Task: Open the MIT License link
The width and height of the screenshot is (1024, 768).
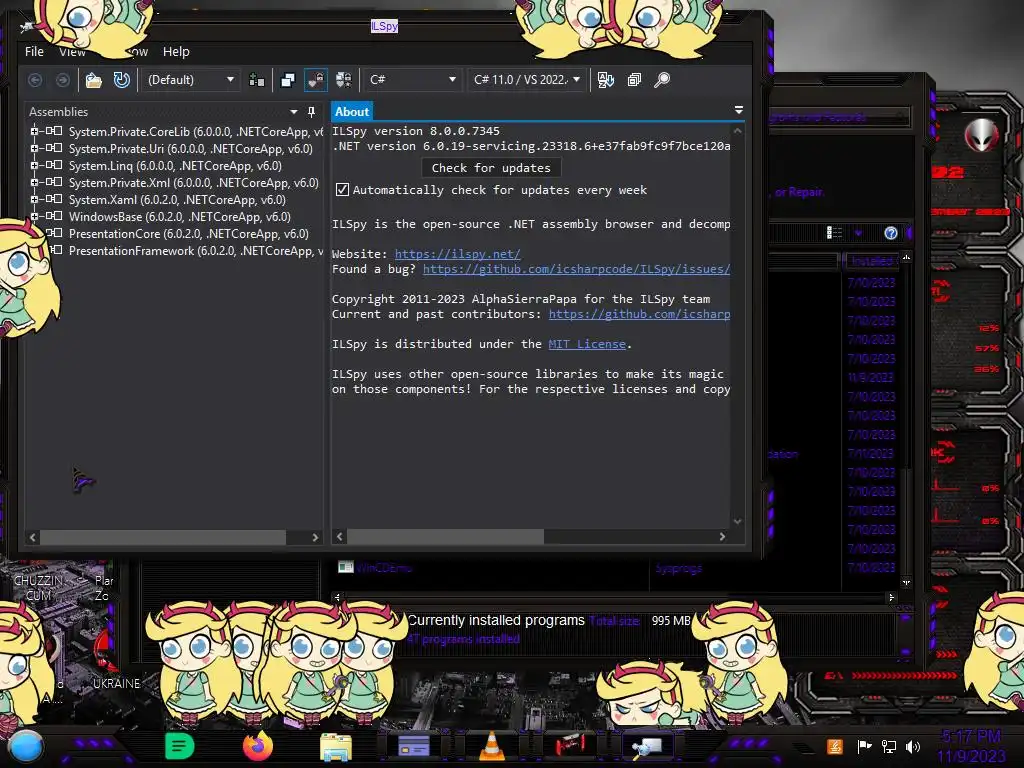Action: tap(587, 344)
